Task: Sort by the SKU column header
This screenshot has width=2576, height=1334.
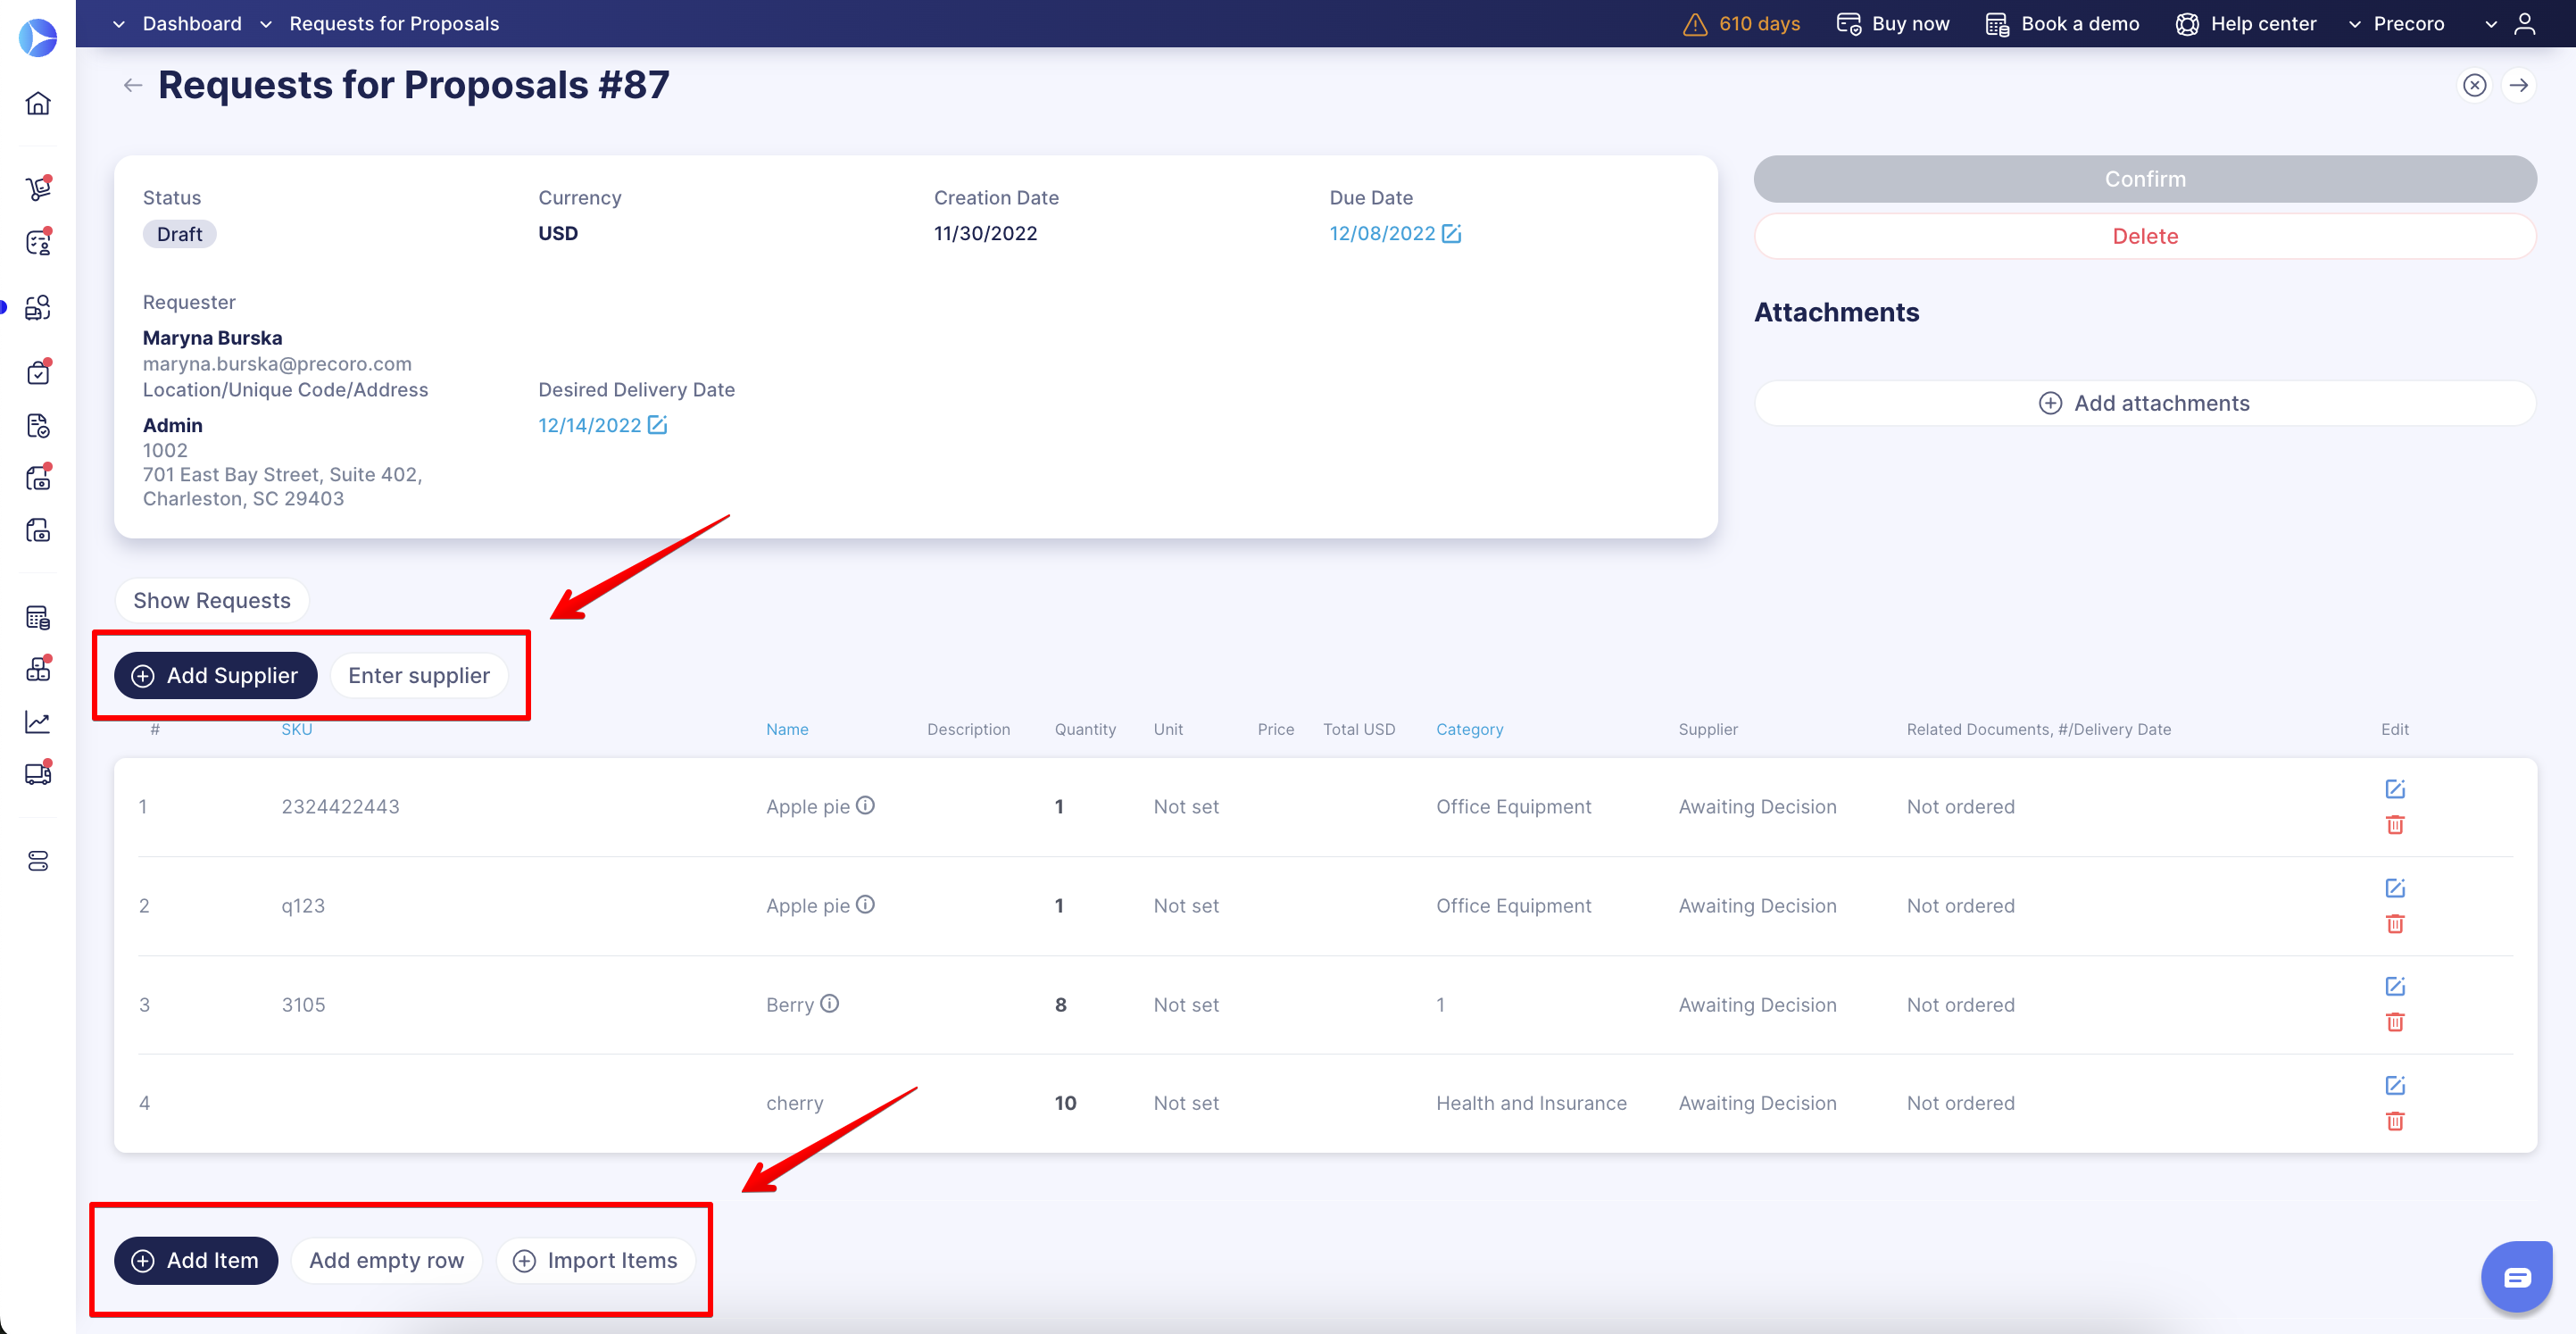Action: coord(297,729)
